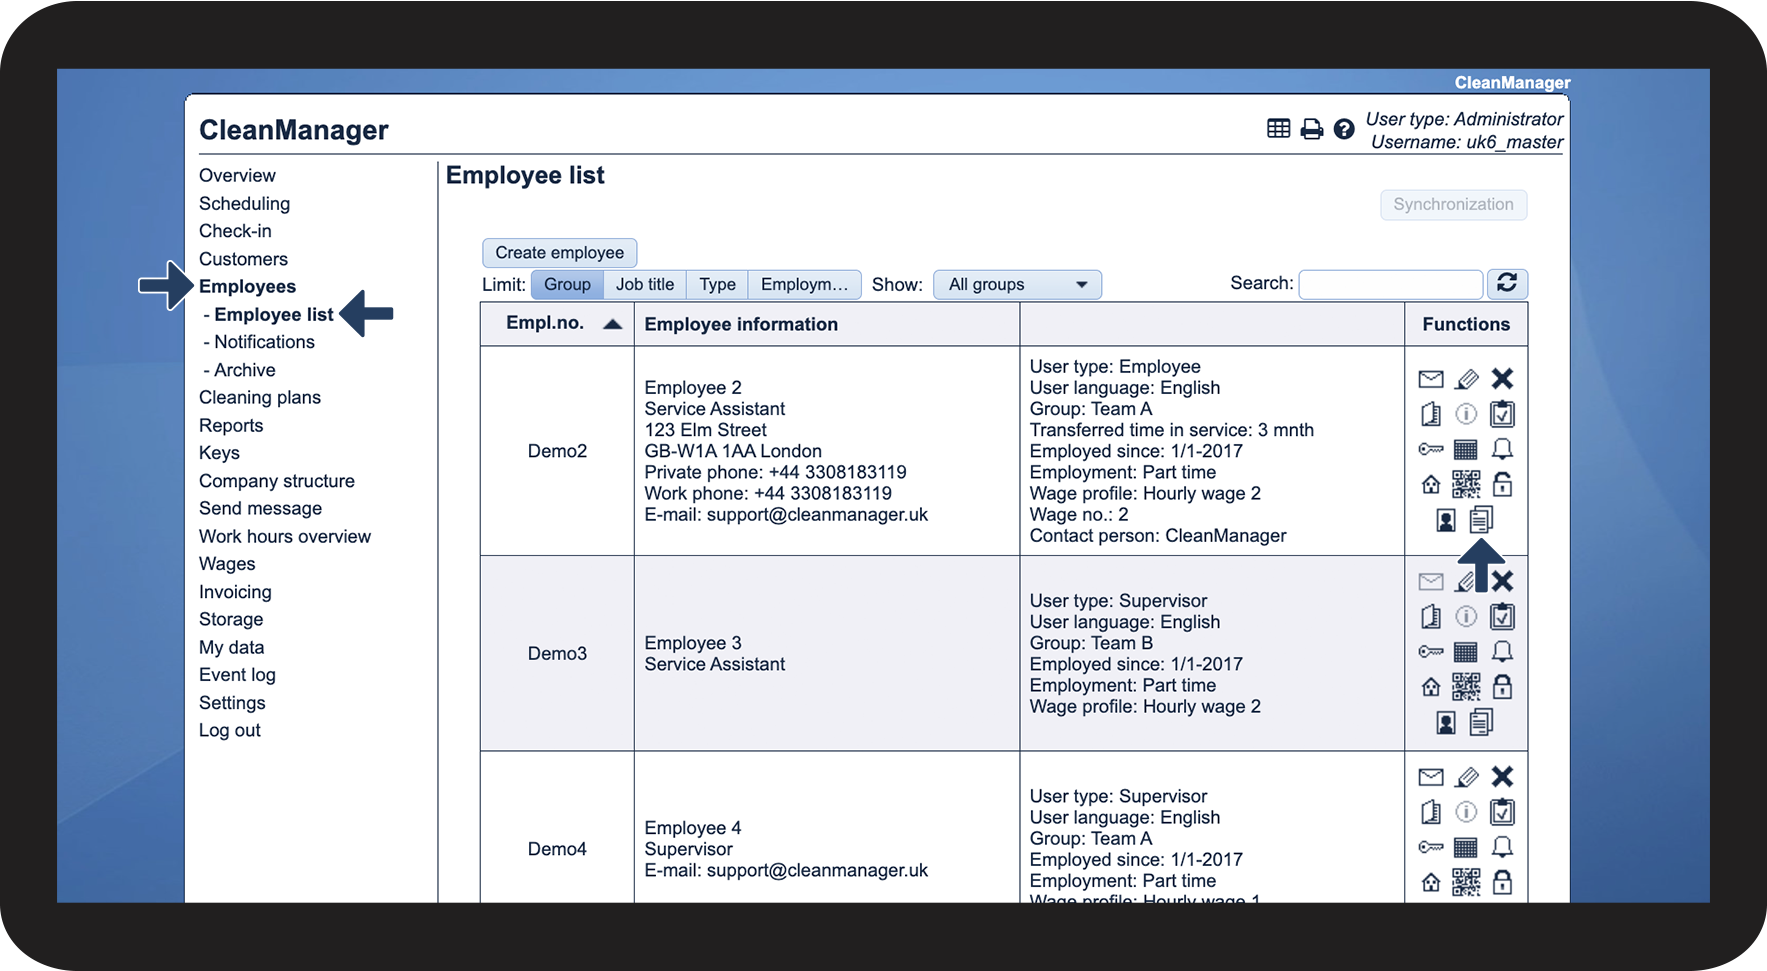
Task: Toggle the closed padlock icon for Demo3
Action: point(1502,687)
